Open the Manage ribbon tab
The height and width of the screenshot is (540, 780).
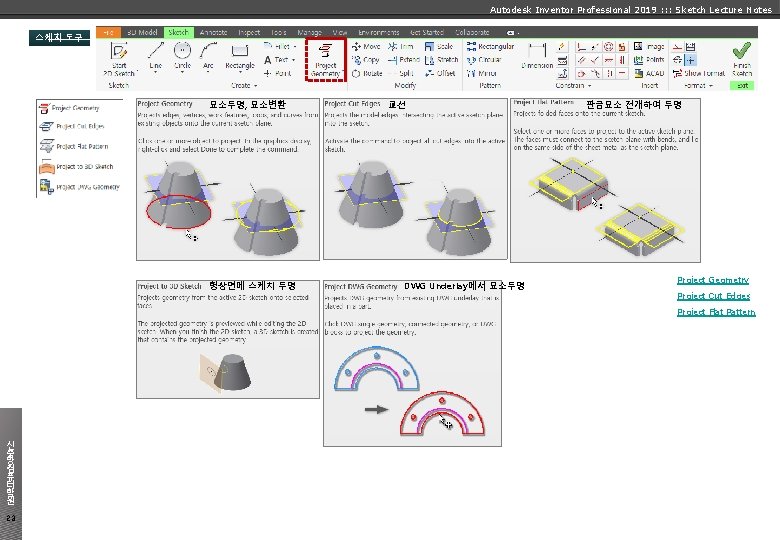tap(309, 32)
